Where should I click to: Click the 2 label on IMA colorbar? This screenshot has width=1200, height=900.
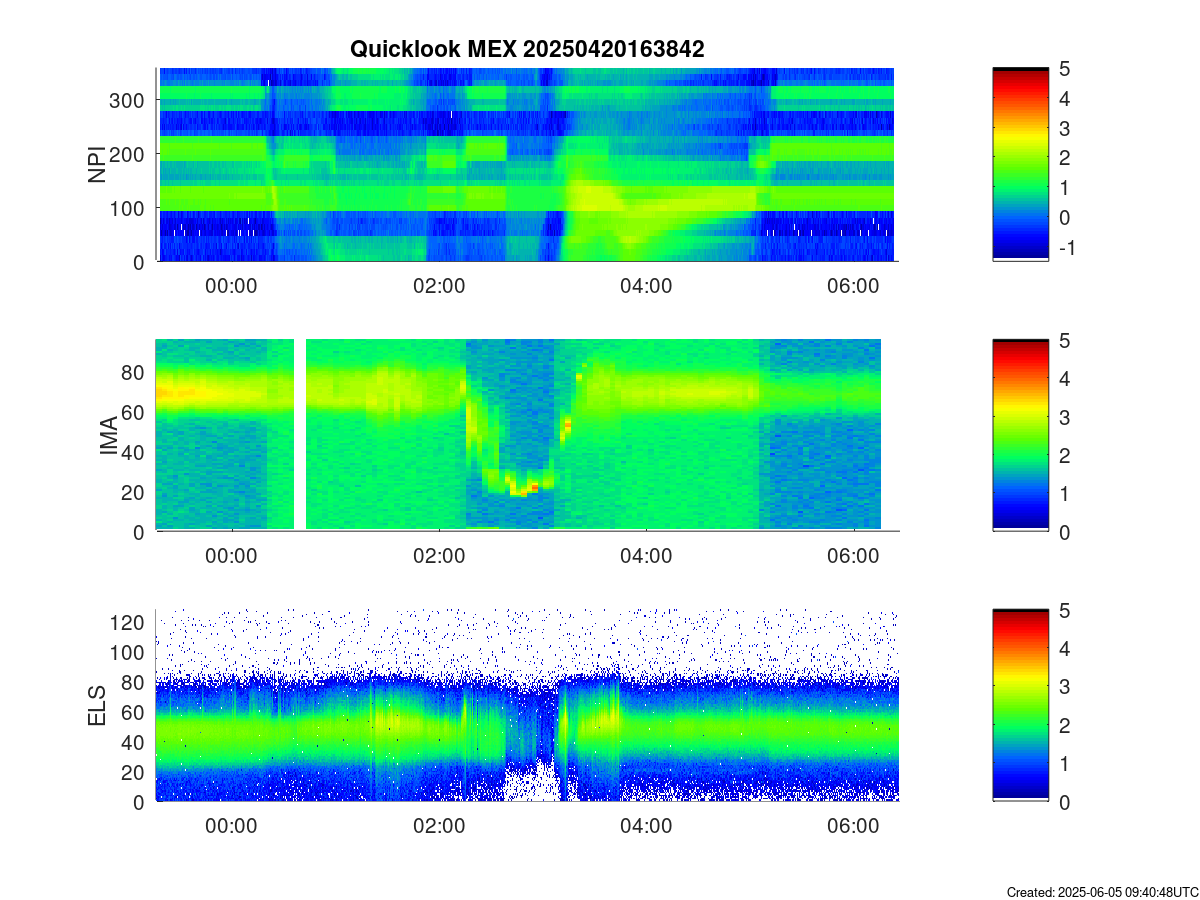click(1065, 455)
